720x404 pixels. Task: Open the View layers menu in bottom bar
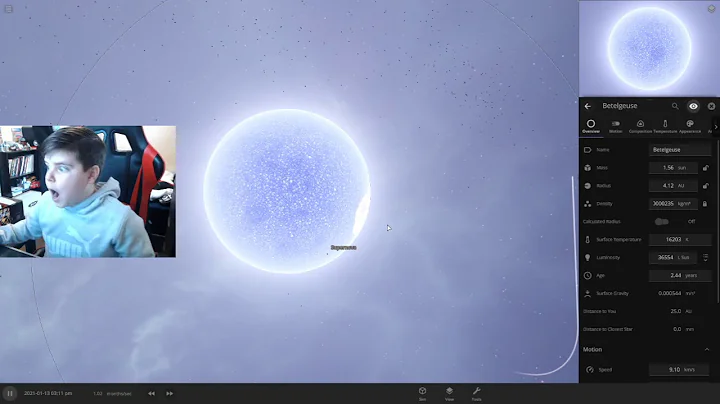(x=449, y=393)
